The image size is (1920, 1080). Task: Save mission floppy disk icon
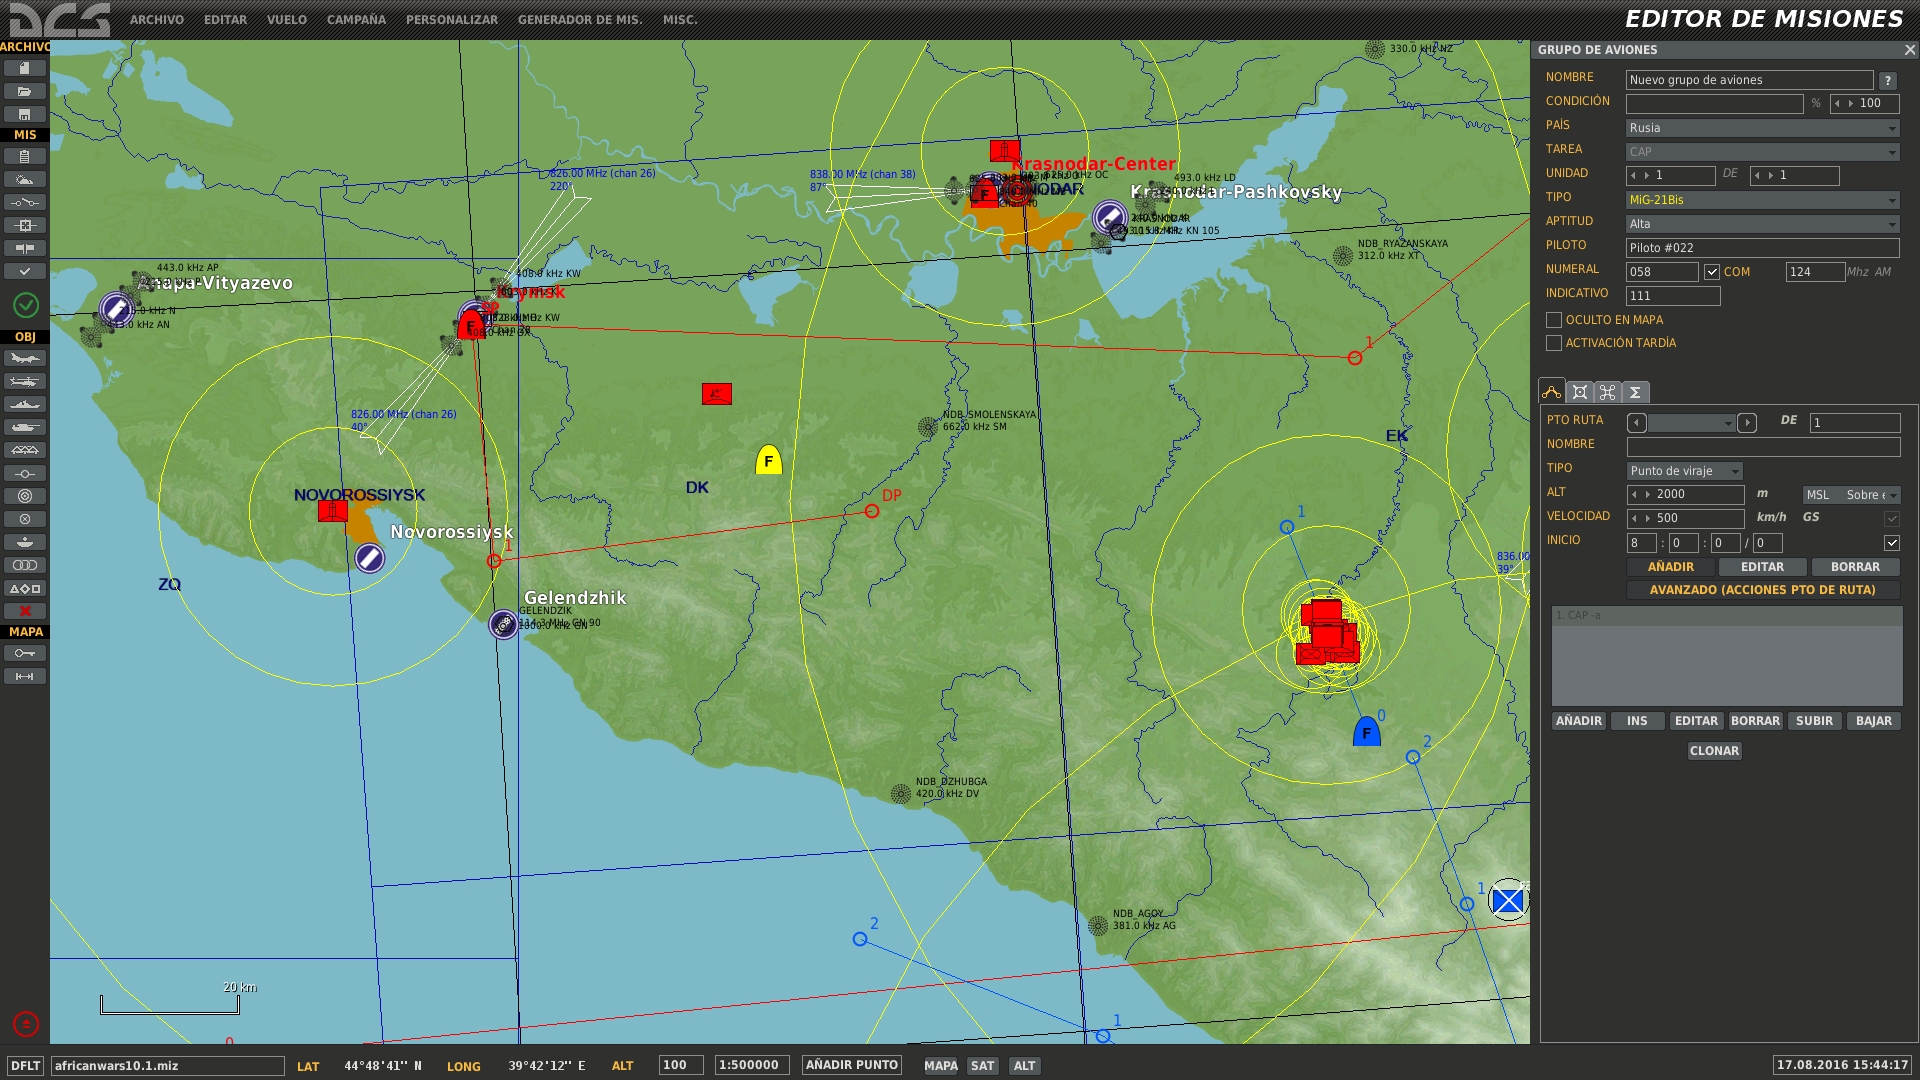click(25, 114)
